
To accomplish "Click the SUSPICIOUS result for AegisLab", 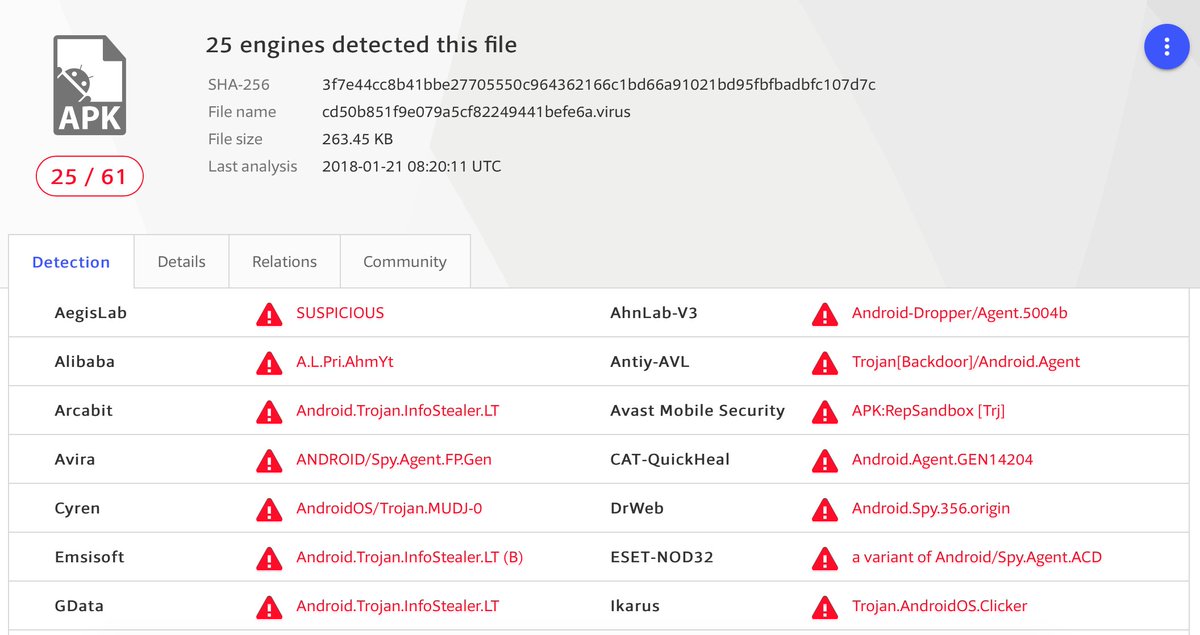I will click(340, 313).
